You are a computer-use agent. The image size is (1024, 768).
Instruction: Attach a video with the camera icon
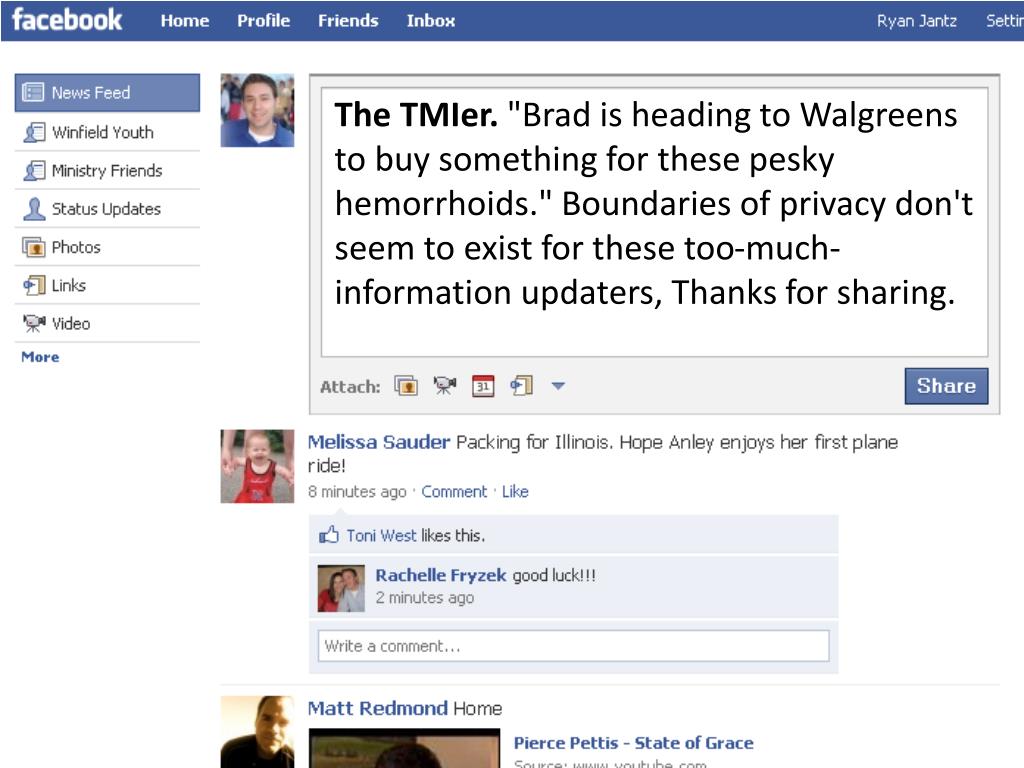click(x=445, y=386)
